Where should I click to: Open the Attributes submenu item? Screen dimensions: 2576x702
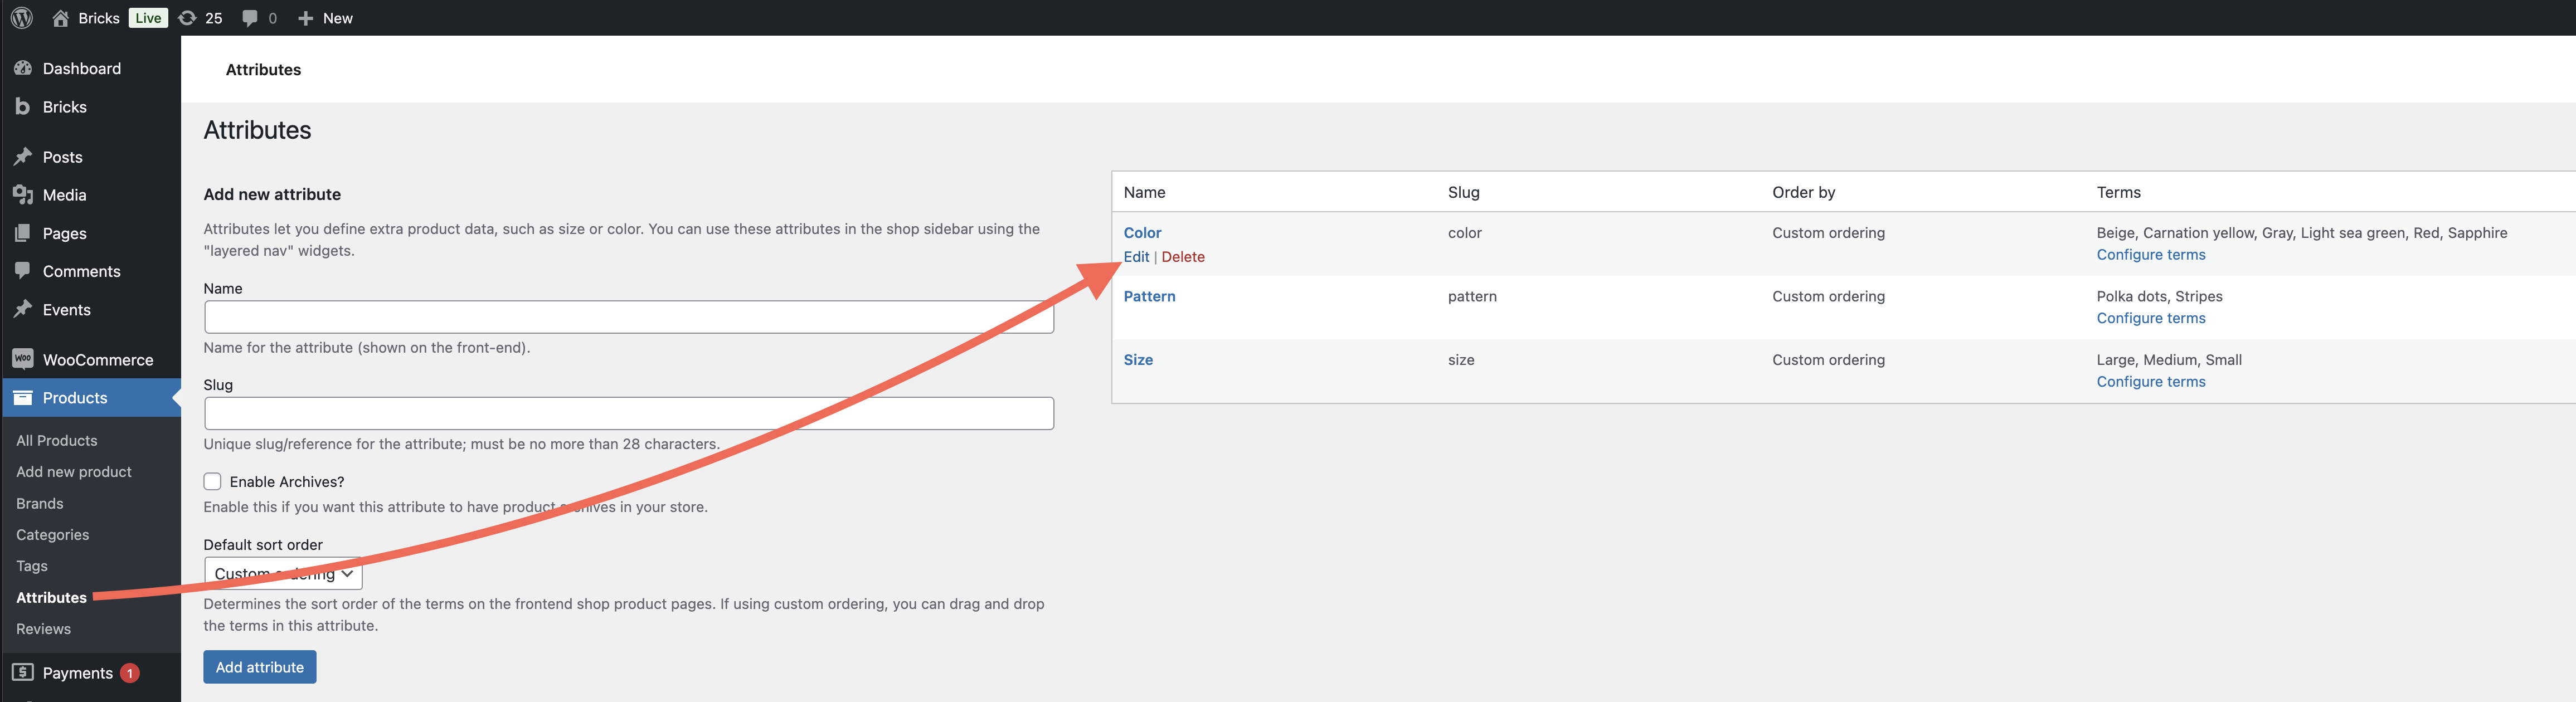(x=51, y=597)
